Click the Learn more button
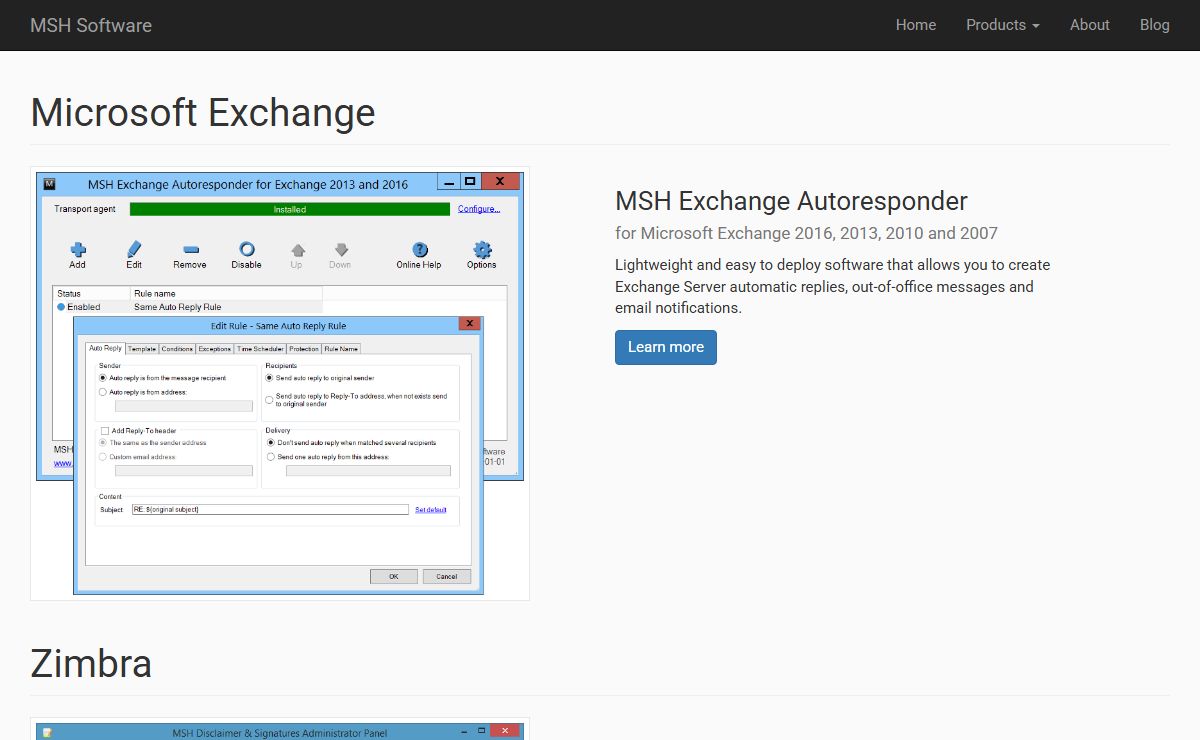1200x740 pixels. (x=666, y=347)
